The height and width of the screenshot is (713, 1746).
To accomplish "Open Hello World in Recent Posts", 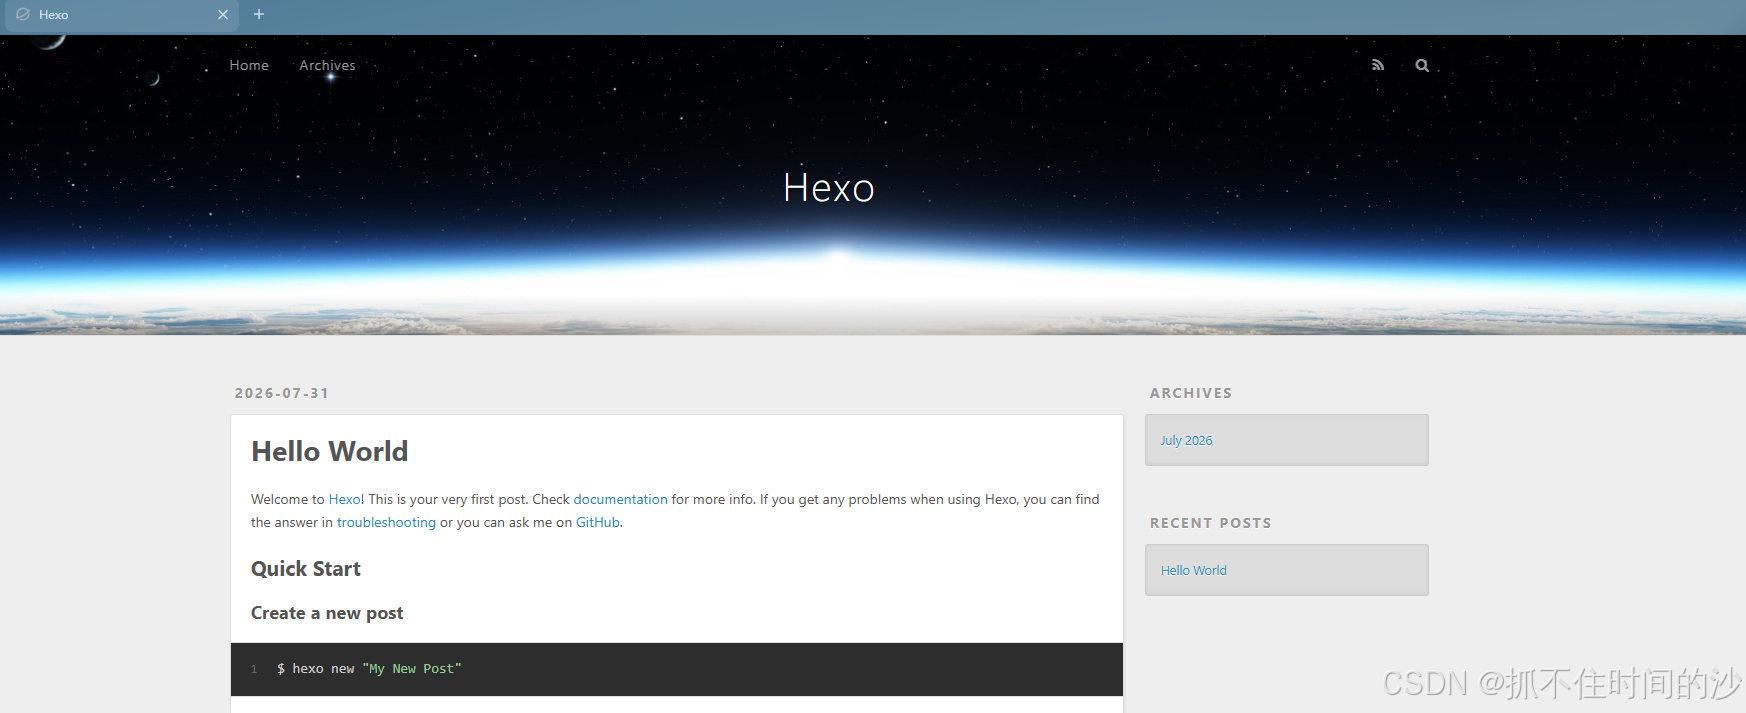I will pyautogui.click(x=1193, y=570).
